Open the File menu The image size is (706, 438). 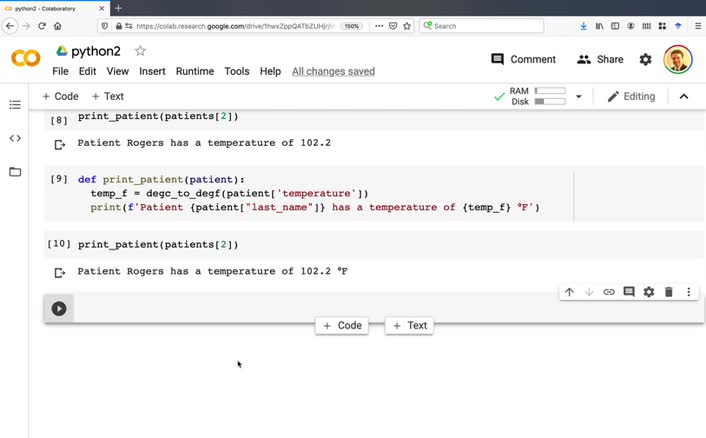pos(60,71)
